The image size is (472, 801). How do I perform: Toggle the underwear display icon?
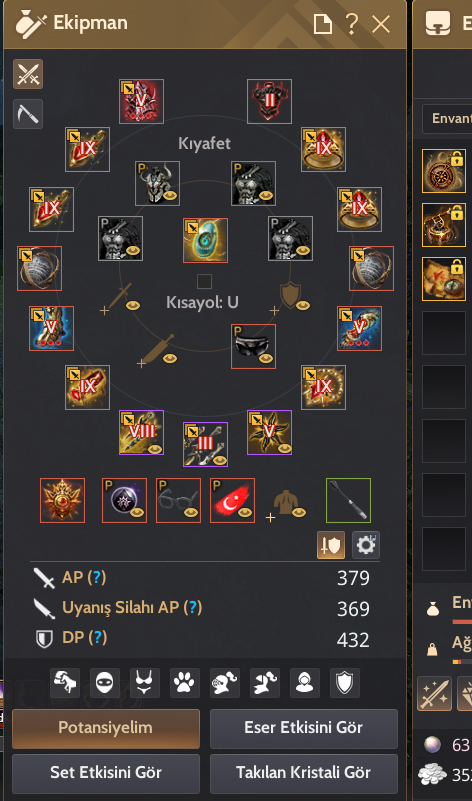pyautogui.click(x=145, y=683)
